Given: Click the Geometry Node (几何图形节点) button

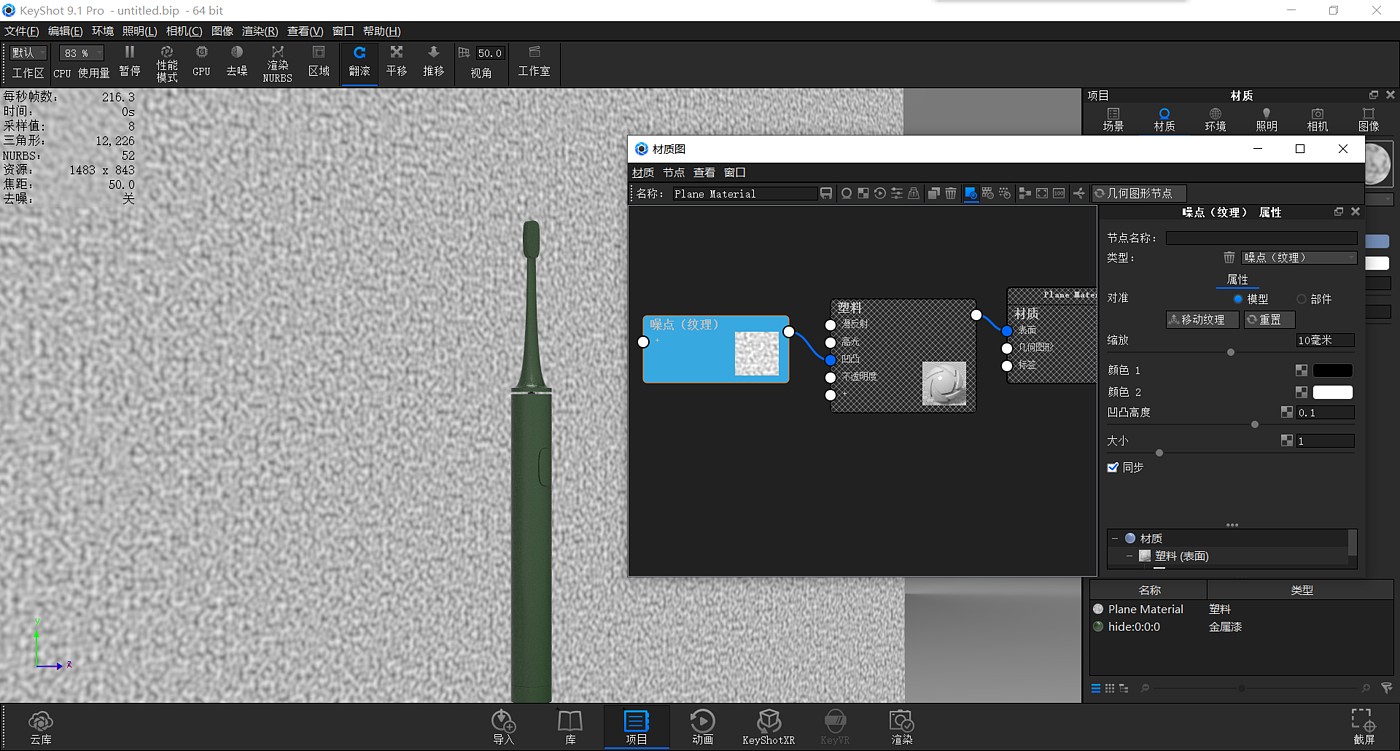Looking at the screenshot, I should (x=1138, y=193).
